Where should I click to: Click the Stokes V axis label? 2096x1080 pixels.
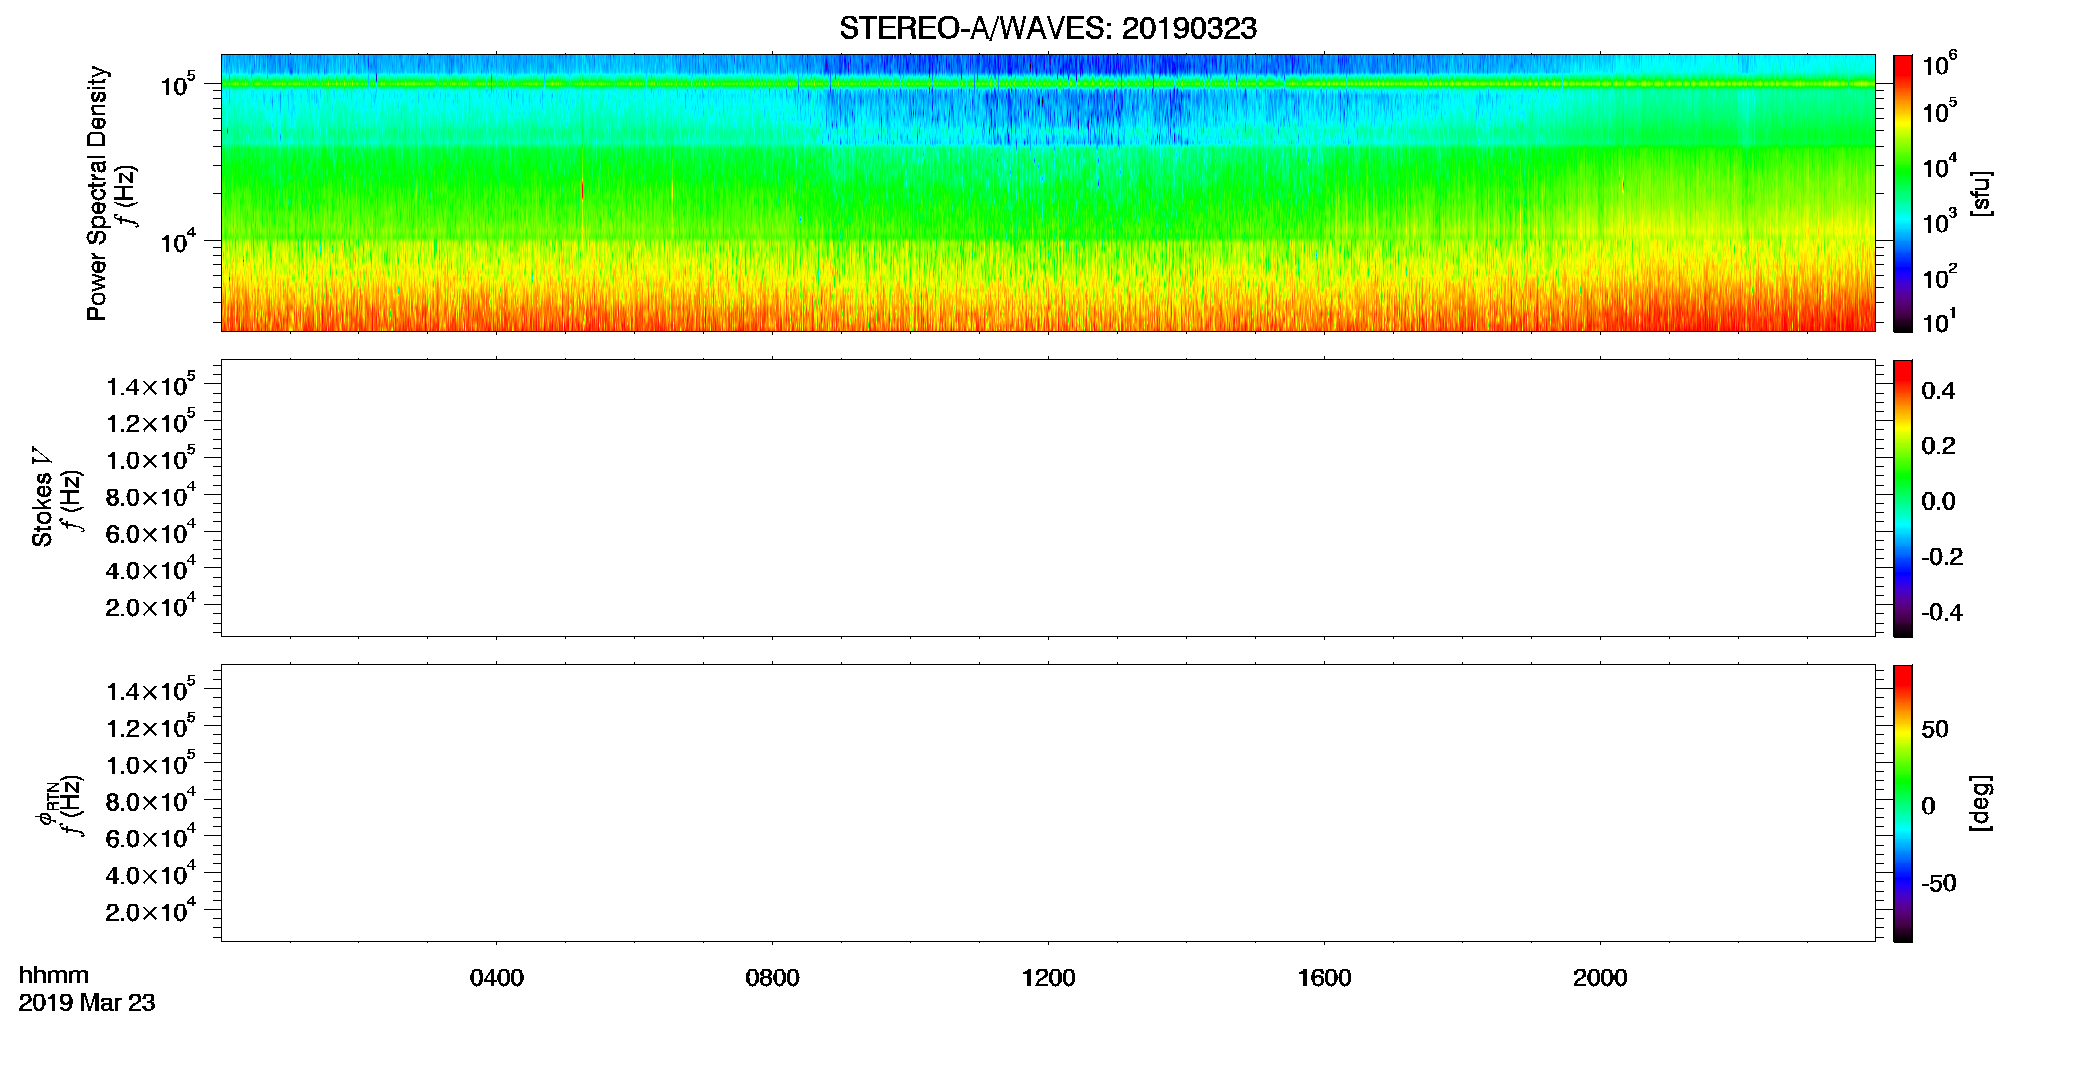[x=42, y=498]
